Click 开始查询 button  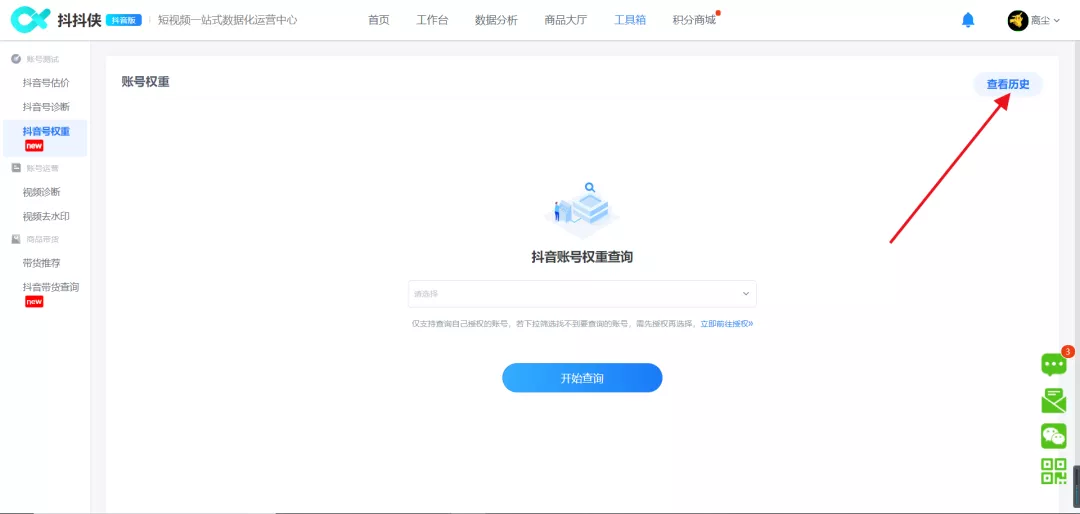point(582,378)
